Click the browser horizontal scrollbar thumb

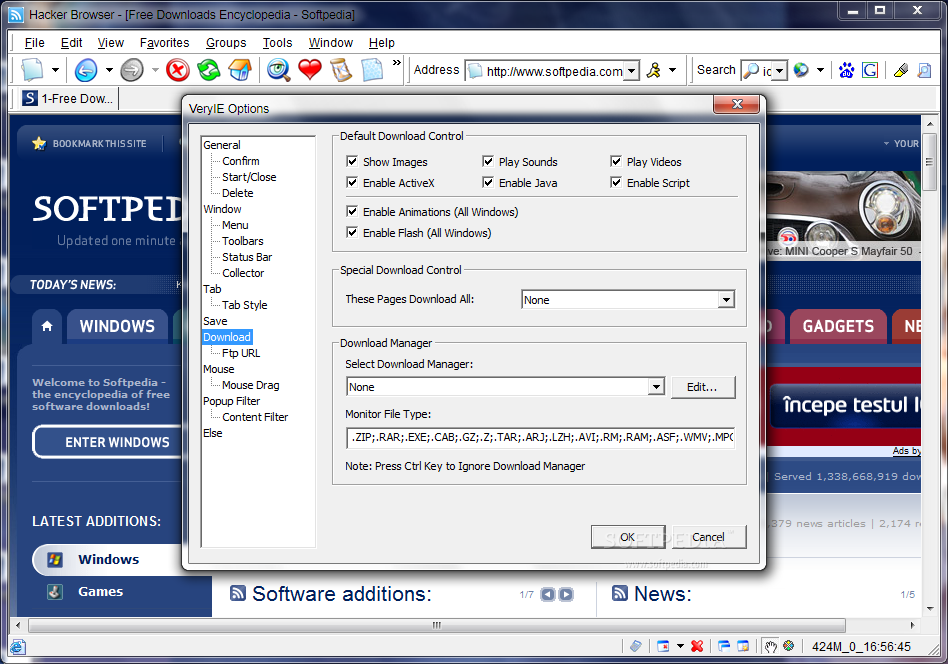(x=437, y=625)
